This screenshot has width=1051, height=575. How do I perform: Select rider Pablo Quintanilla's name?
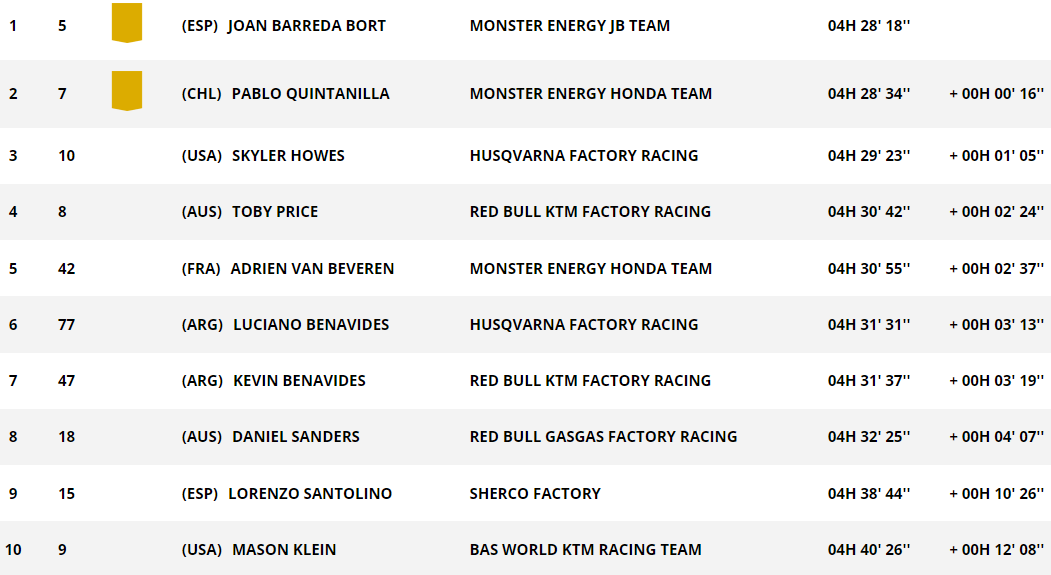click(x=310, y=94)
